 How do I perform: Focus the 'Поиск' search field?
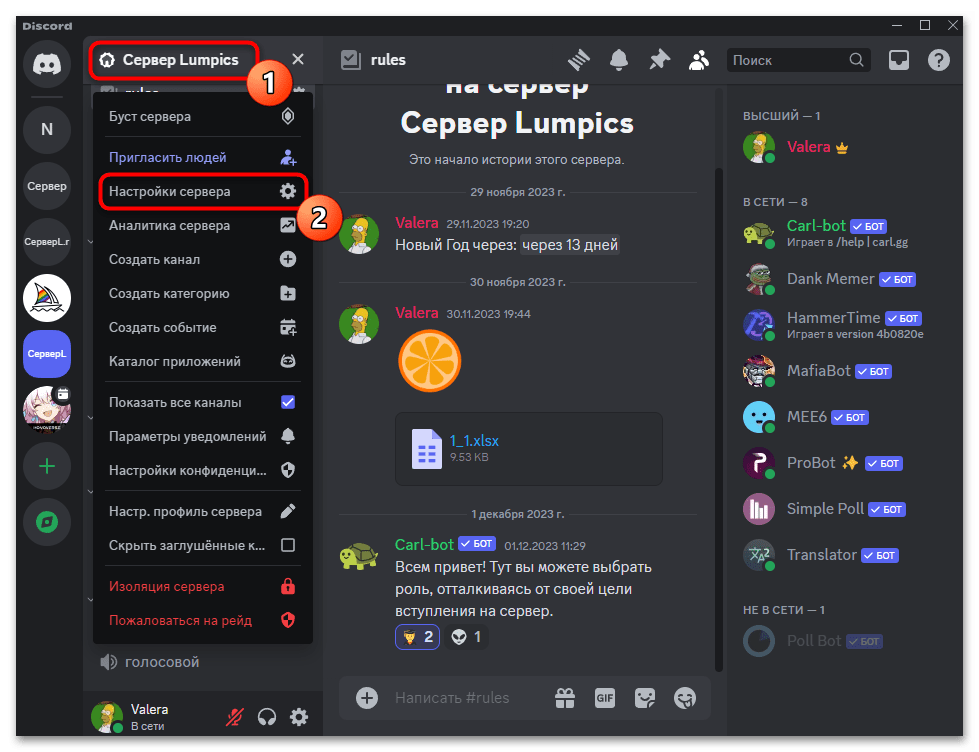coord(790,60)
